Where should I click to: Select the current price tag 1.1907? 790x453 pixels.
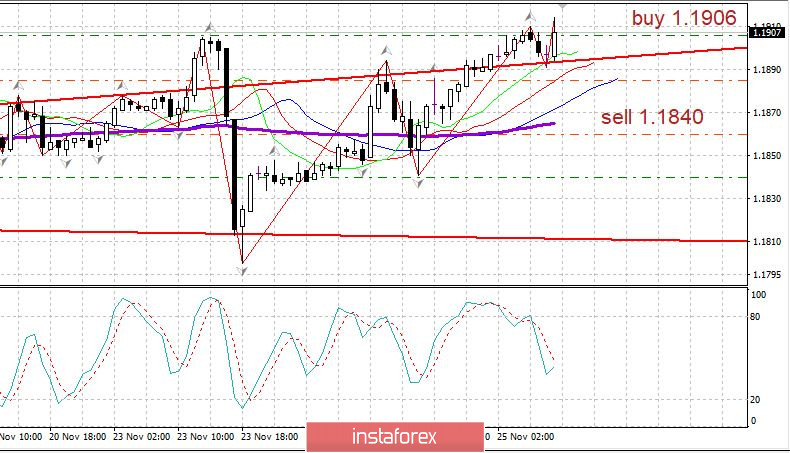[767, 33]
